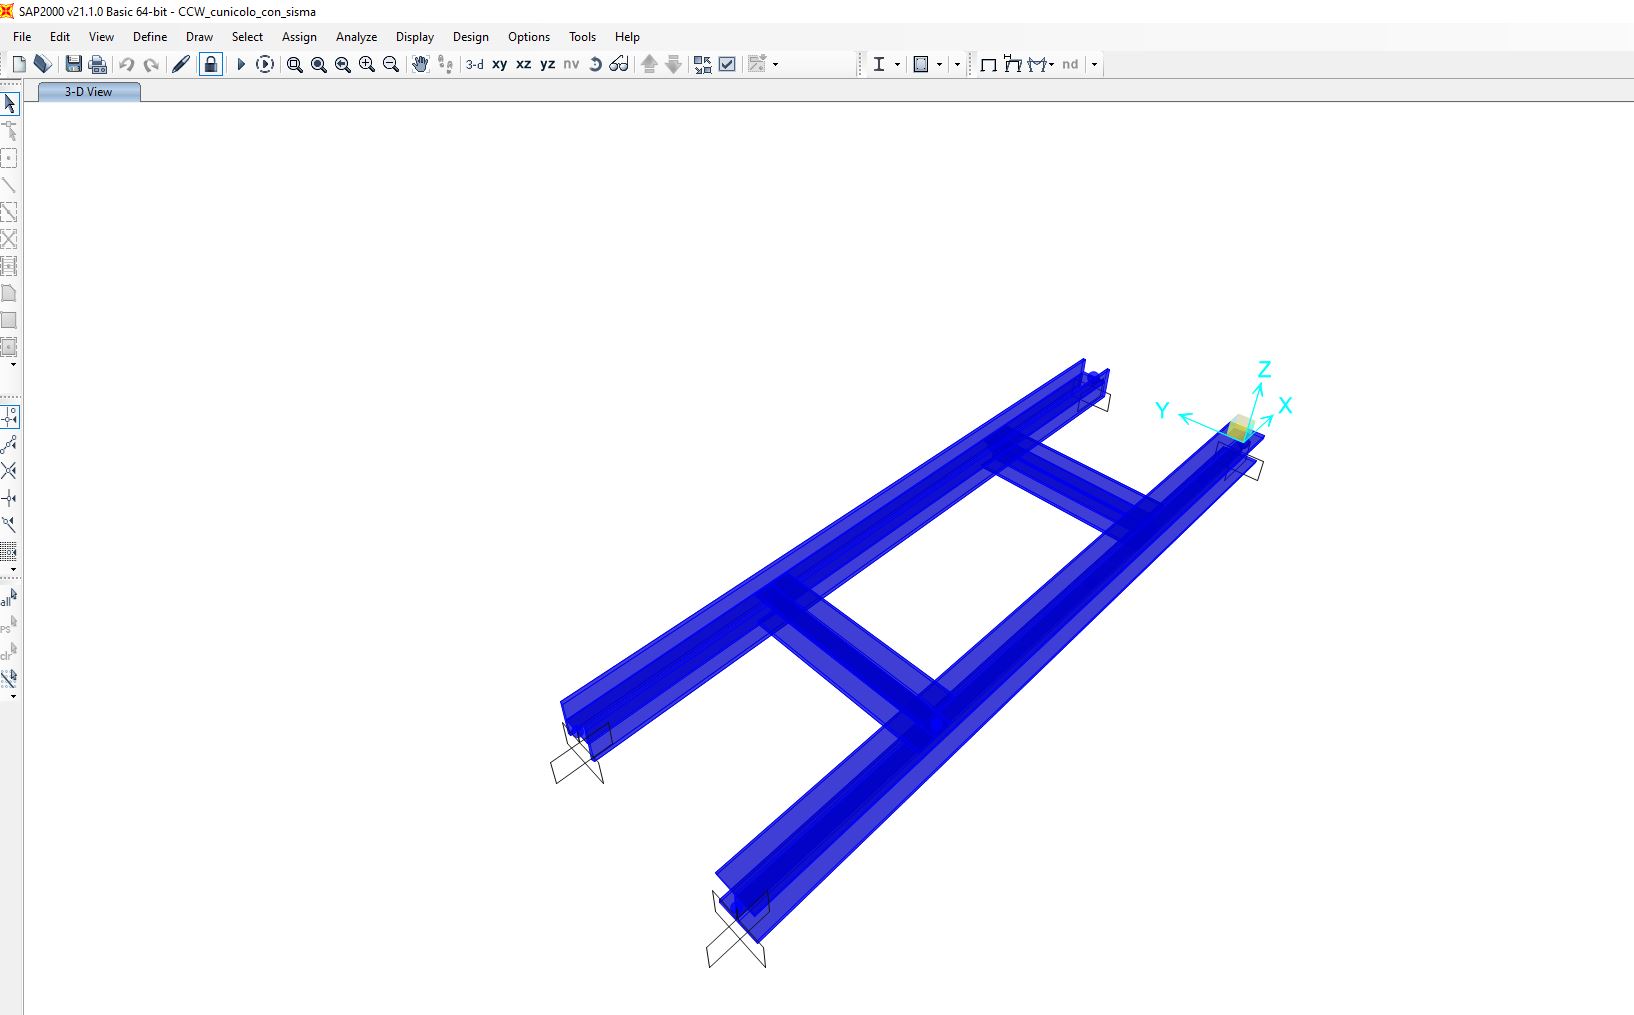Click the Select All icon in sidebar
Screen dimensions: 1634x1015
9,598
